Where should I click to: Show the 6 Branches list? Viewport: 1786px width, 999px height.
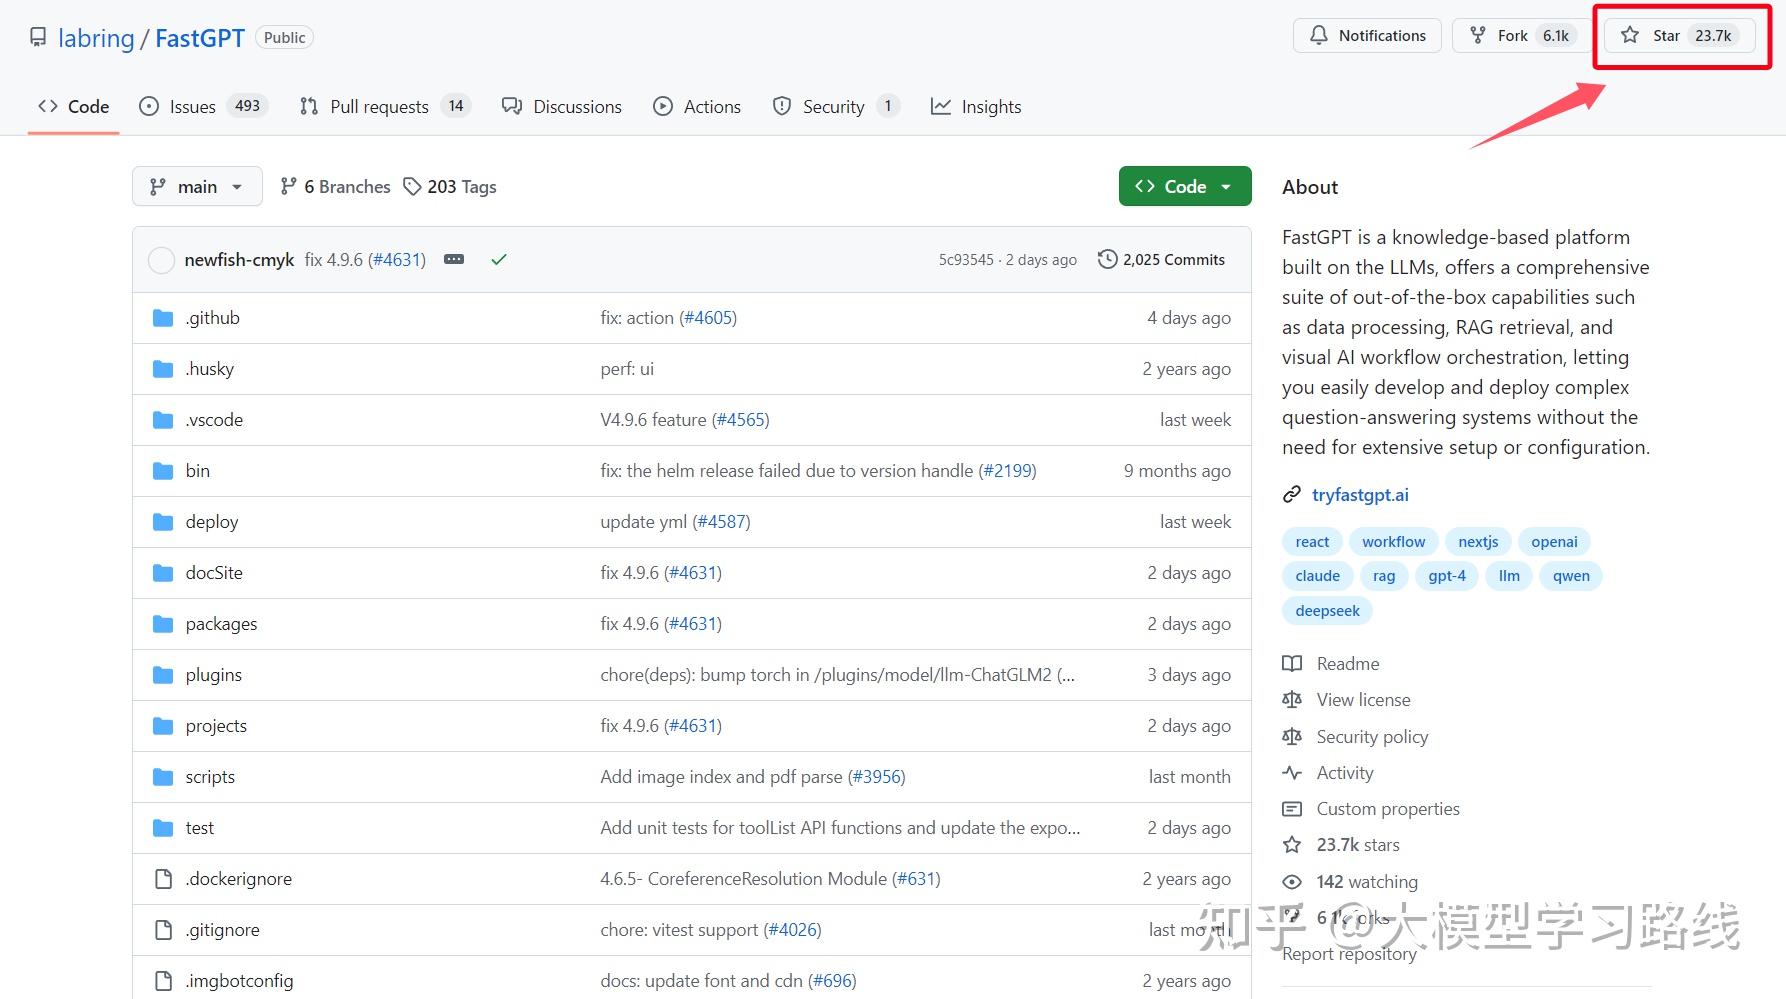point(335,187)
